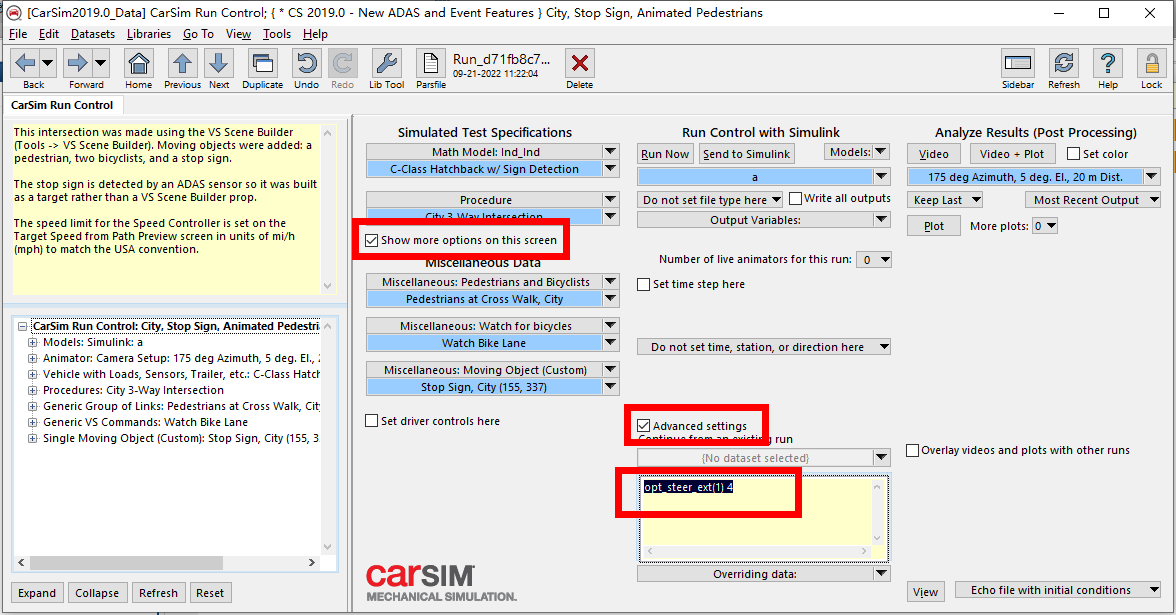Check Set time step here
Image resolution: width=1176 pixels, height=615 pixels.
644,284
